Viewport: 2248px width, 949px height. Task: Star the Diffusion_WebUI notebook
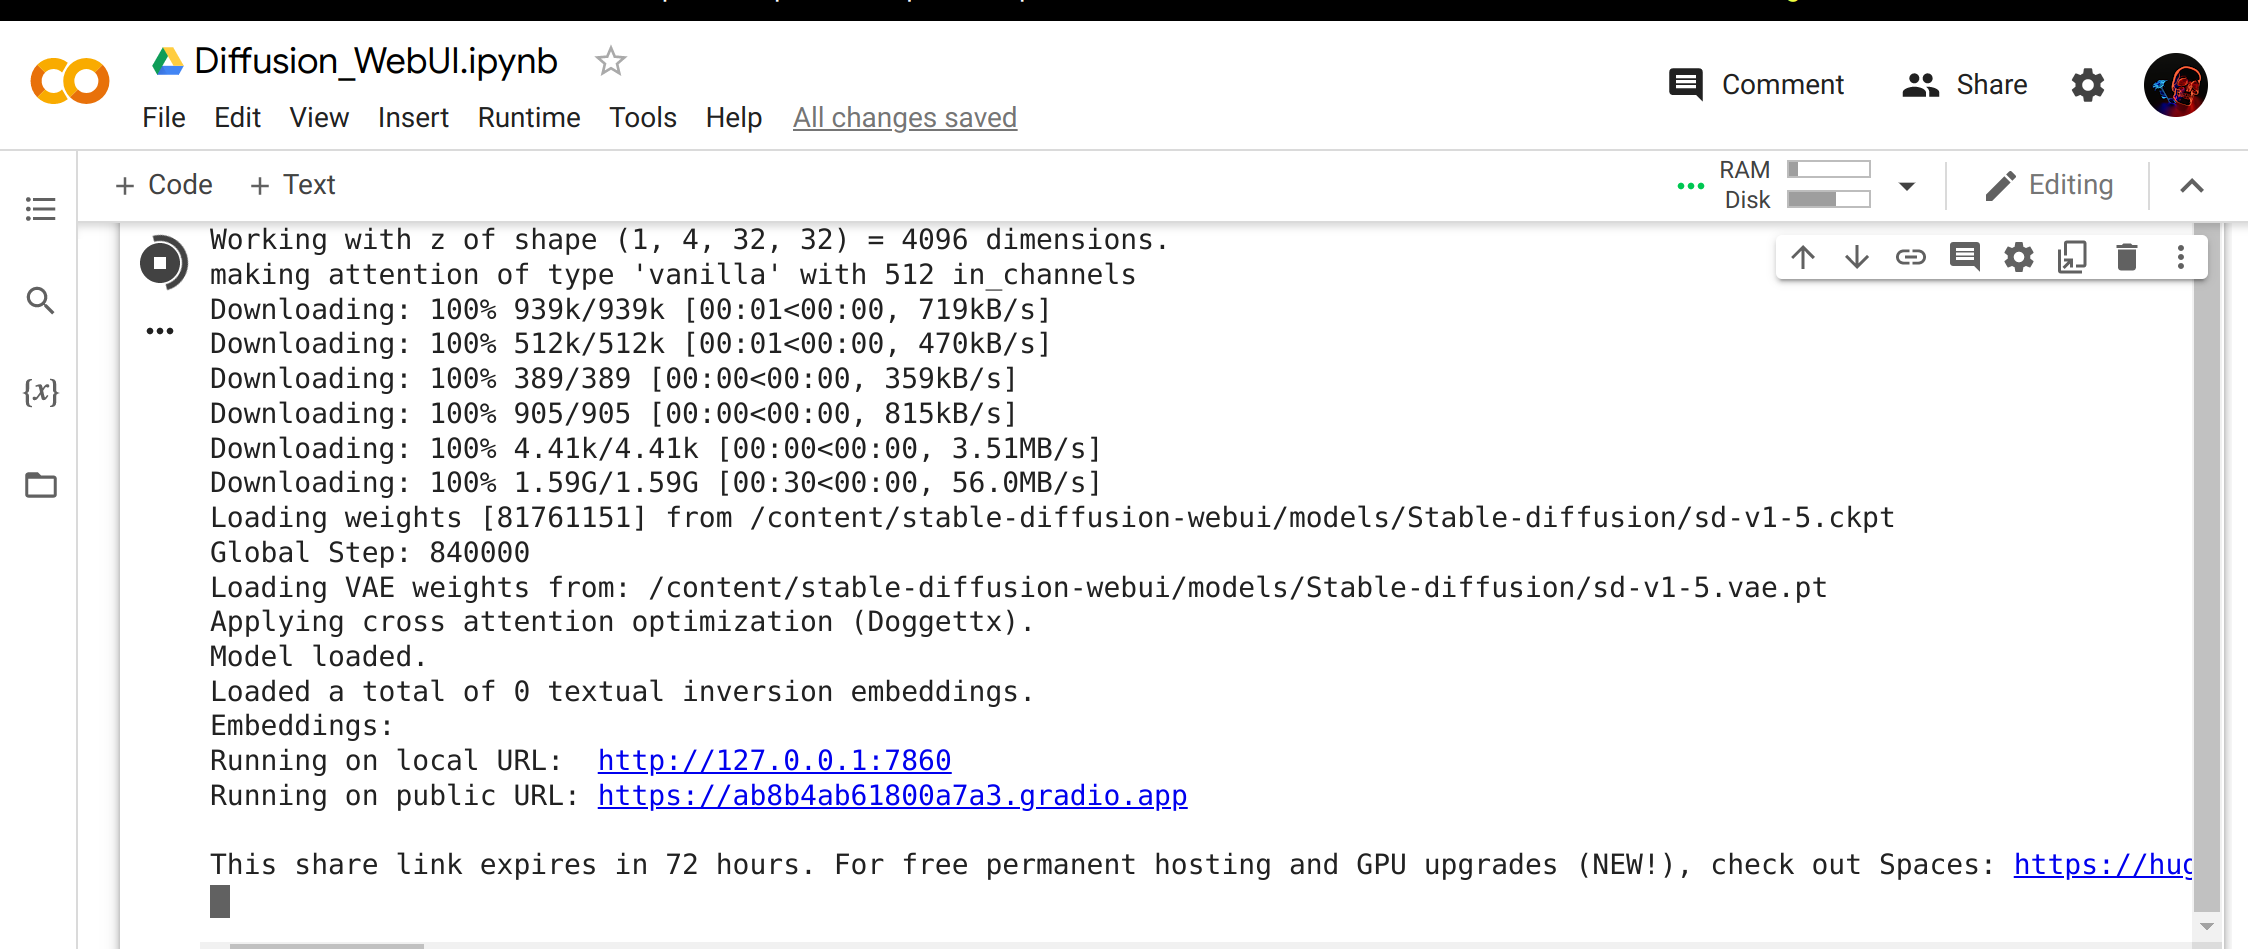tap(610, 61)
